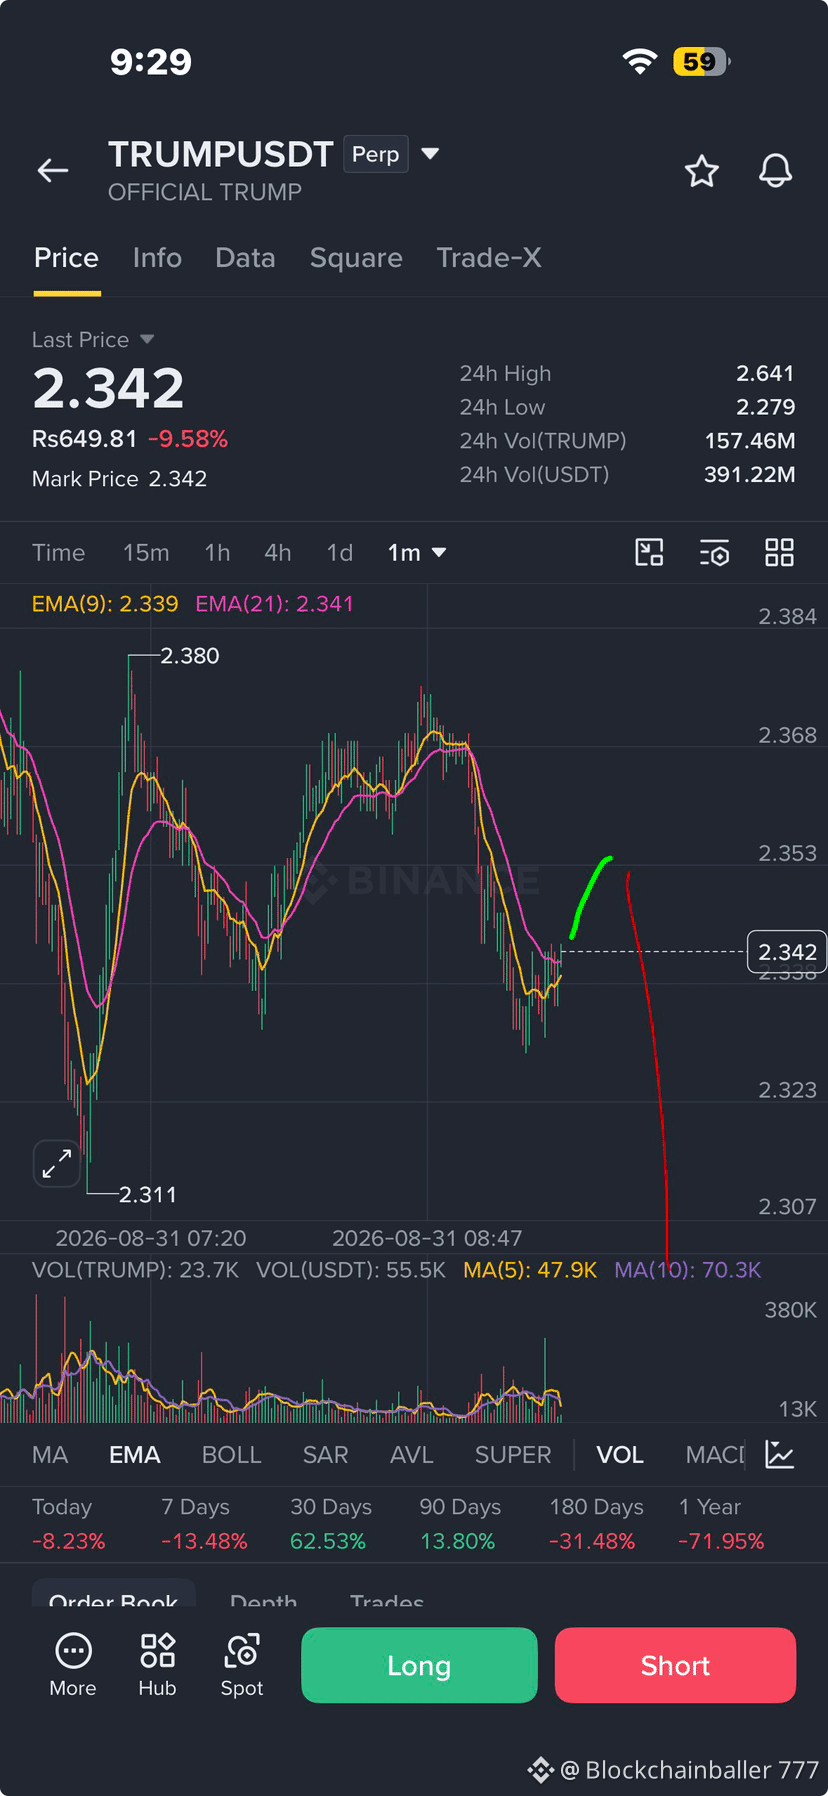828x1796 pixels.
Task: Switch to the Data tab
Action: click(245, 258)
